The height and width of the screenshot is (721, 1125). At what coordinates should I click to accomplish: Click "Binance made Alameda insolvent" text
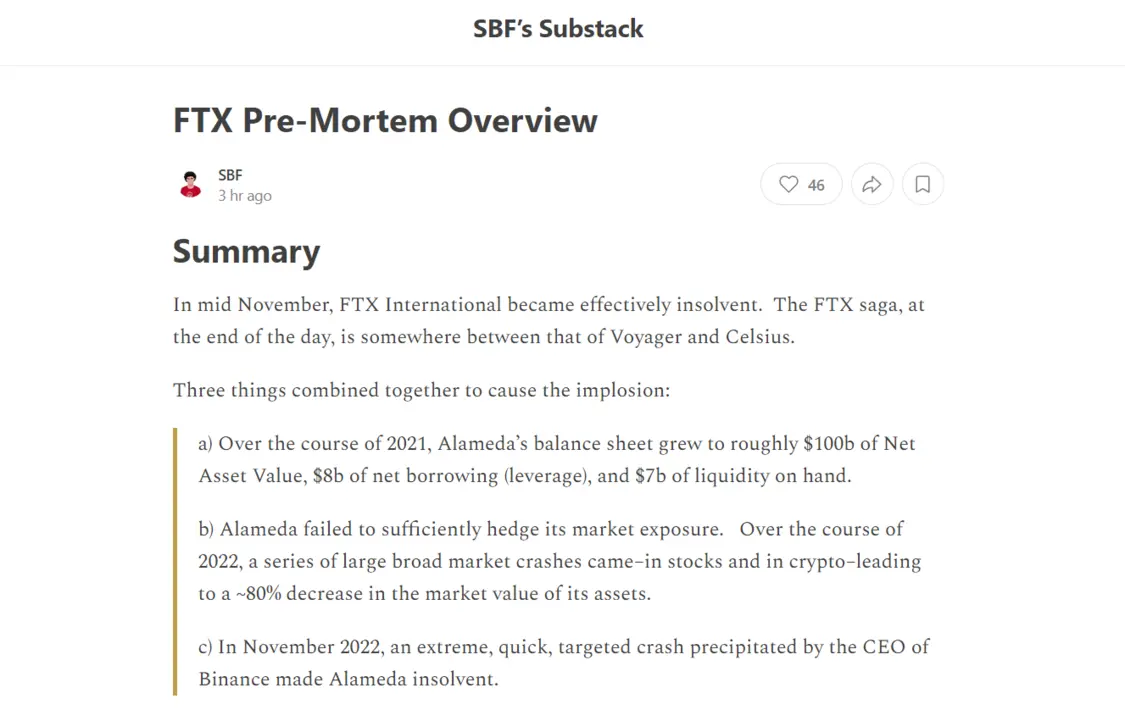tap(347, 679)
